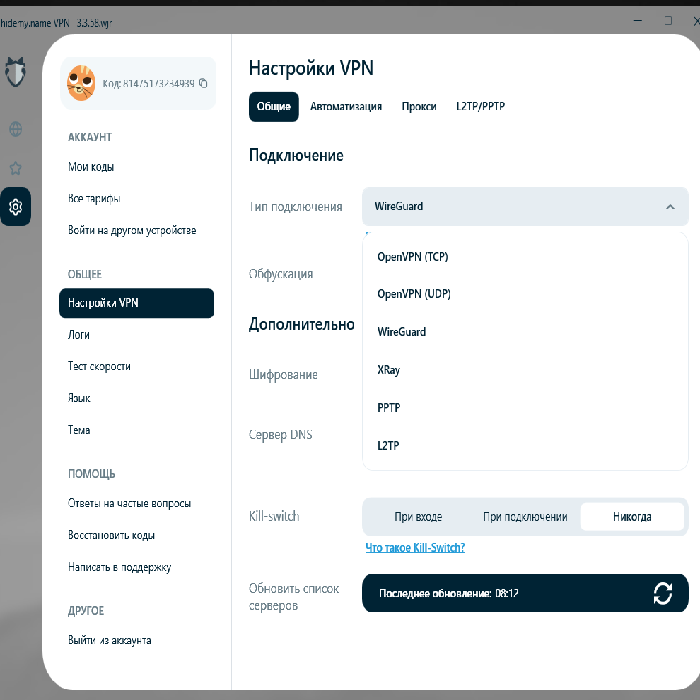This screenshot has width=700, height=700.
Task: Open the Прокси tab
Action: tap(419, 107)
